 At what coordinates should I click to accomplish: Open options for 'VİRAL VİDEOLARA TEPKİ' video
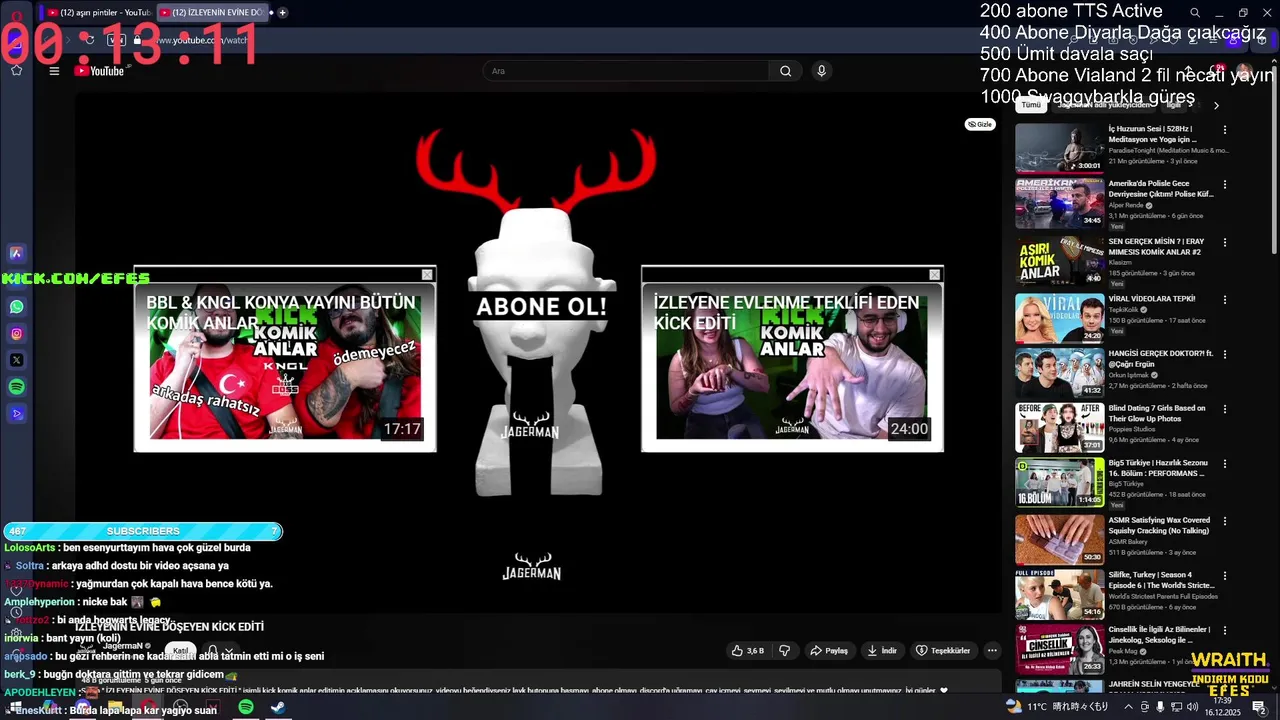[x=1224, y=299]
